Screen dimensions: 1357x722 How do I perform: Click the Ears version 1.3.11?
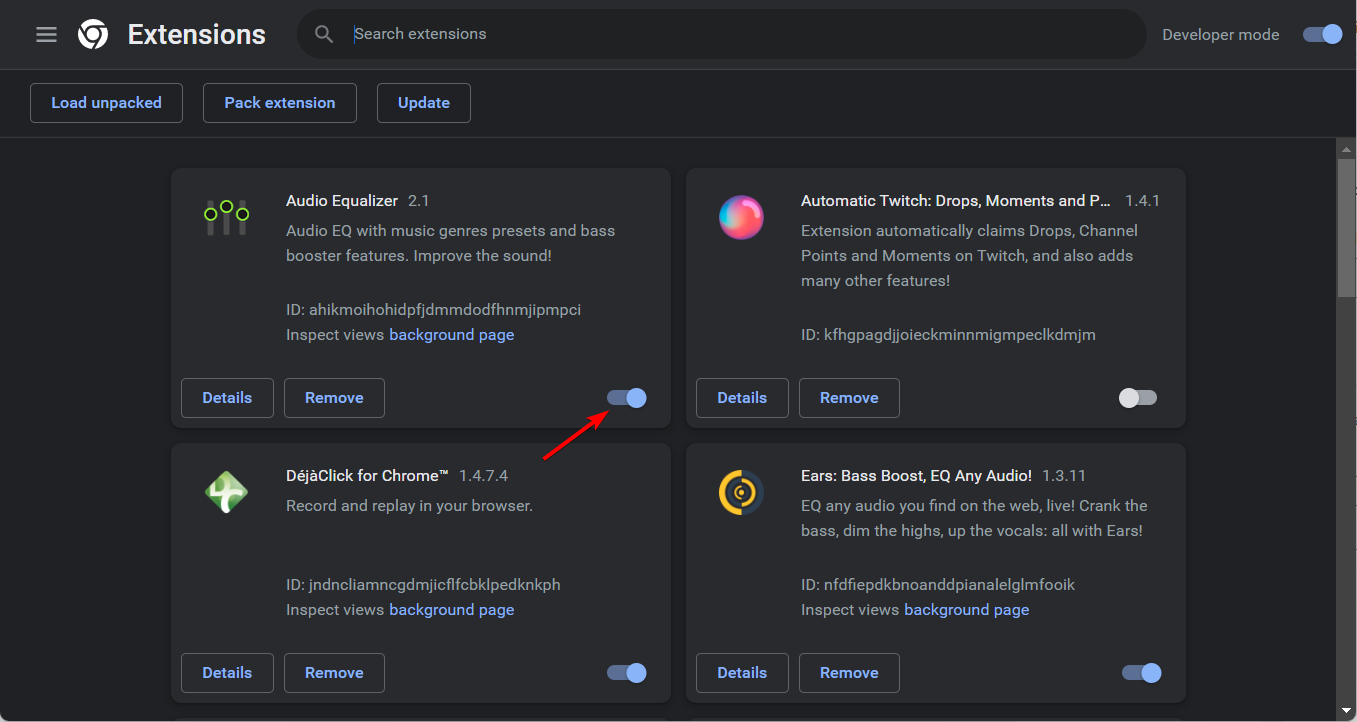[1062, 476]
